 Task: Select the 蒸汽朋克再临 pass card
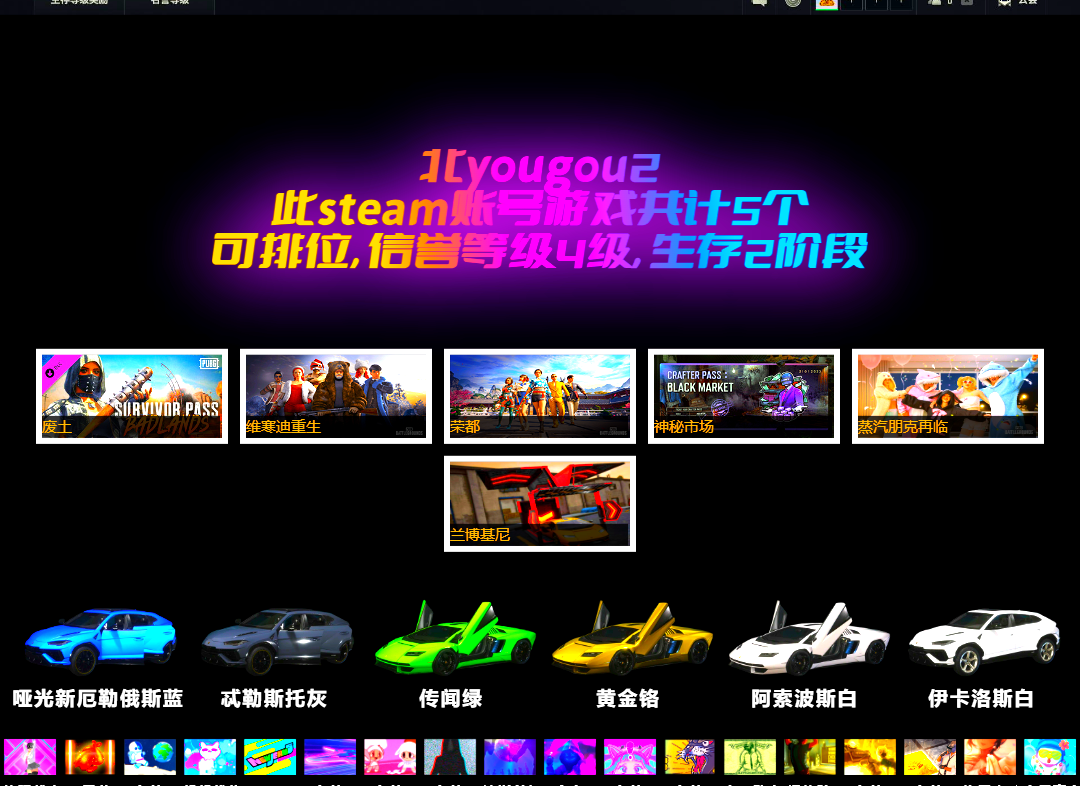point(947,396)
